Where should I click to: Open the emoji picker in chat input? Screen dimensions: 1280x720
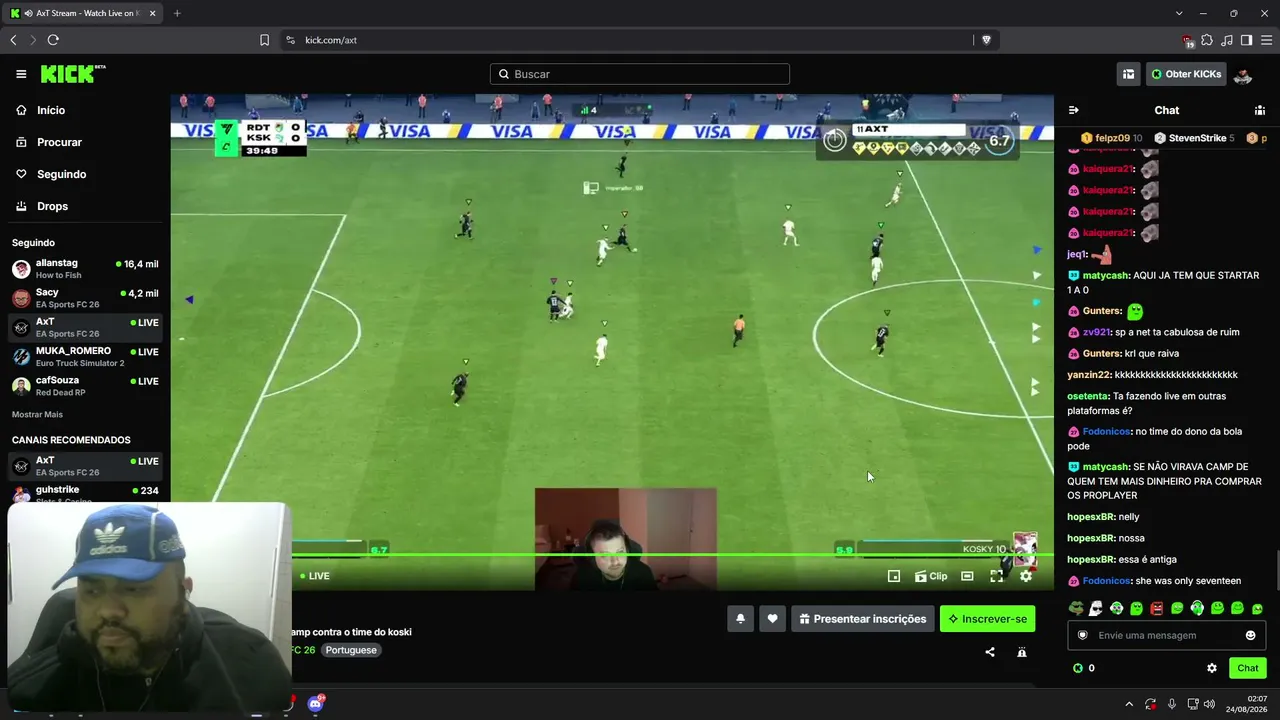click(x=1250, y=635)
